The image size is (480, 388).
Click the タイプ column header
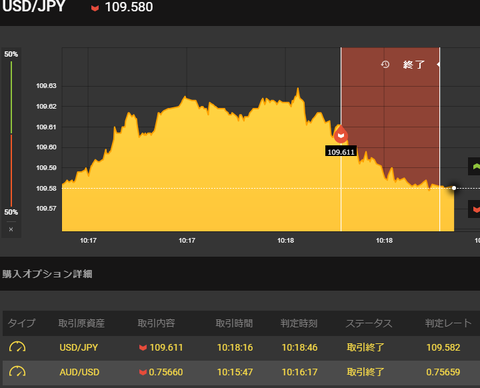tap(22, 323)
